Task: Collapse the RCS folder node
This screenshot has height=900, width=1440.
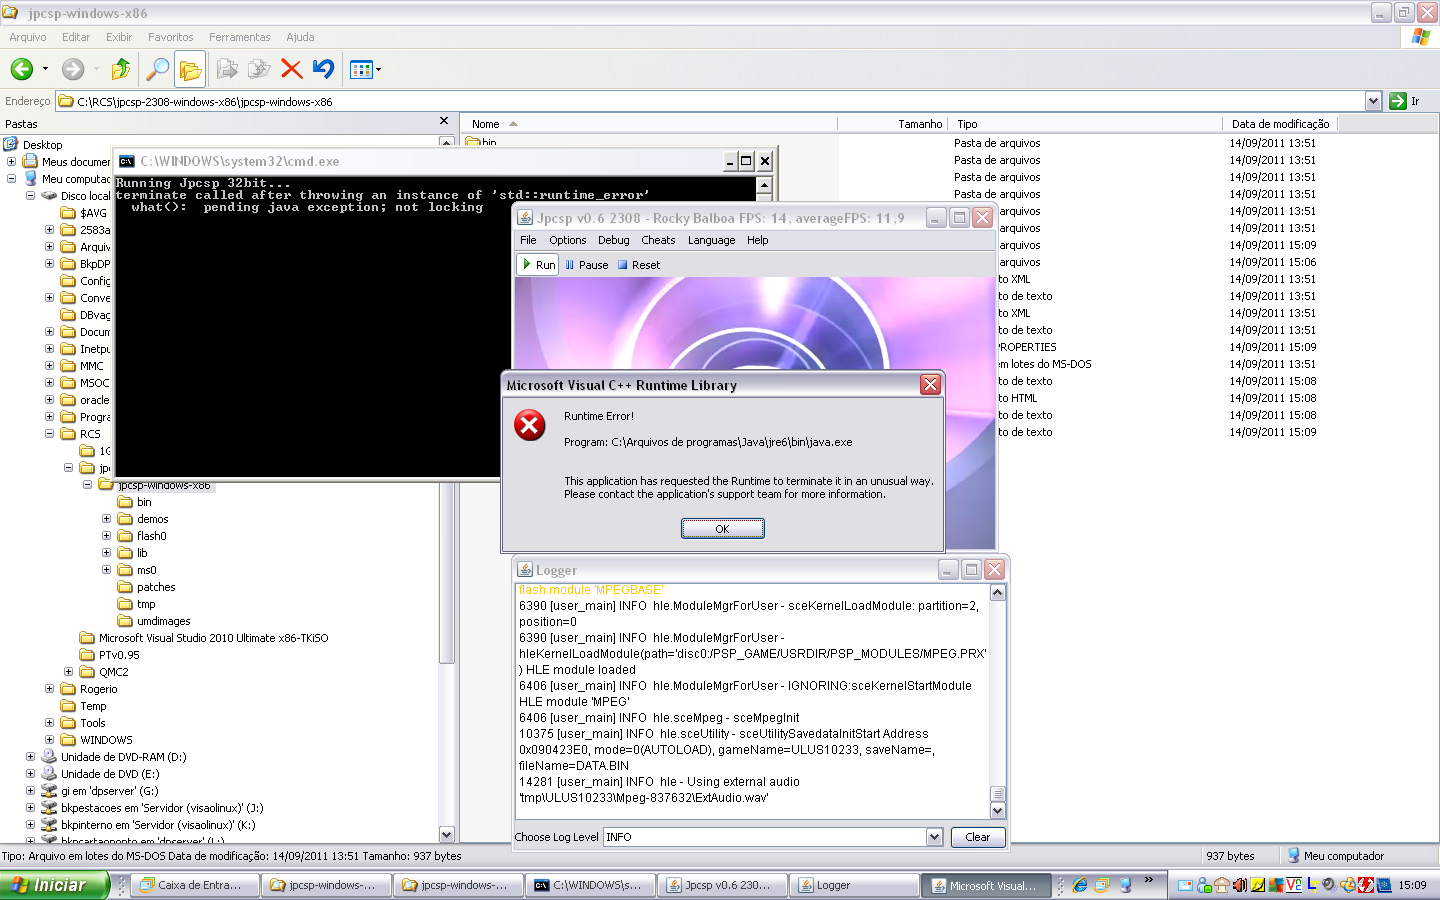Action: click(50, 434)
